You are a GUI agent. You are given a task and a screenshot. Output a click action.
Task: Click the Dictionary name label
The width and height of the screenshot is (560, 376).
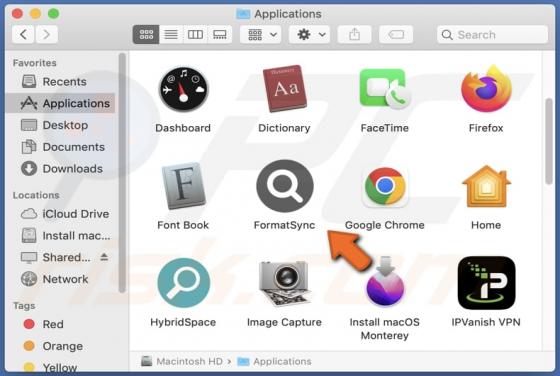284,128
